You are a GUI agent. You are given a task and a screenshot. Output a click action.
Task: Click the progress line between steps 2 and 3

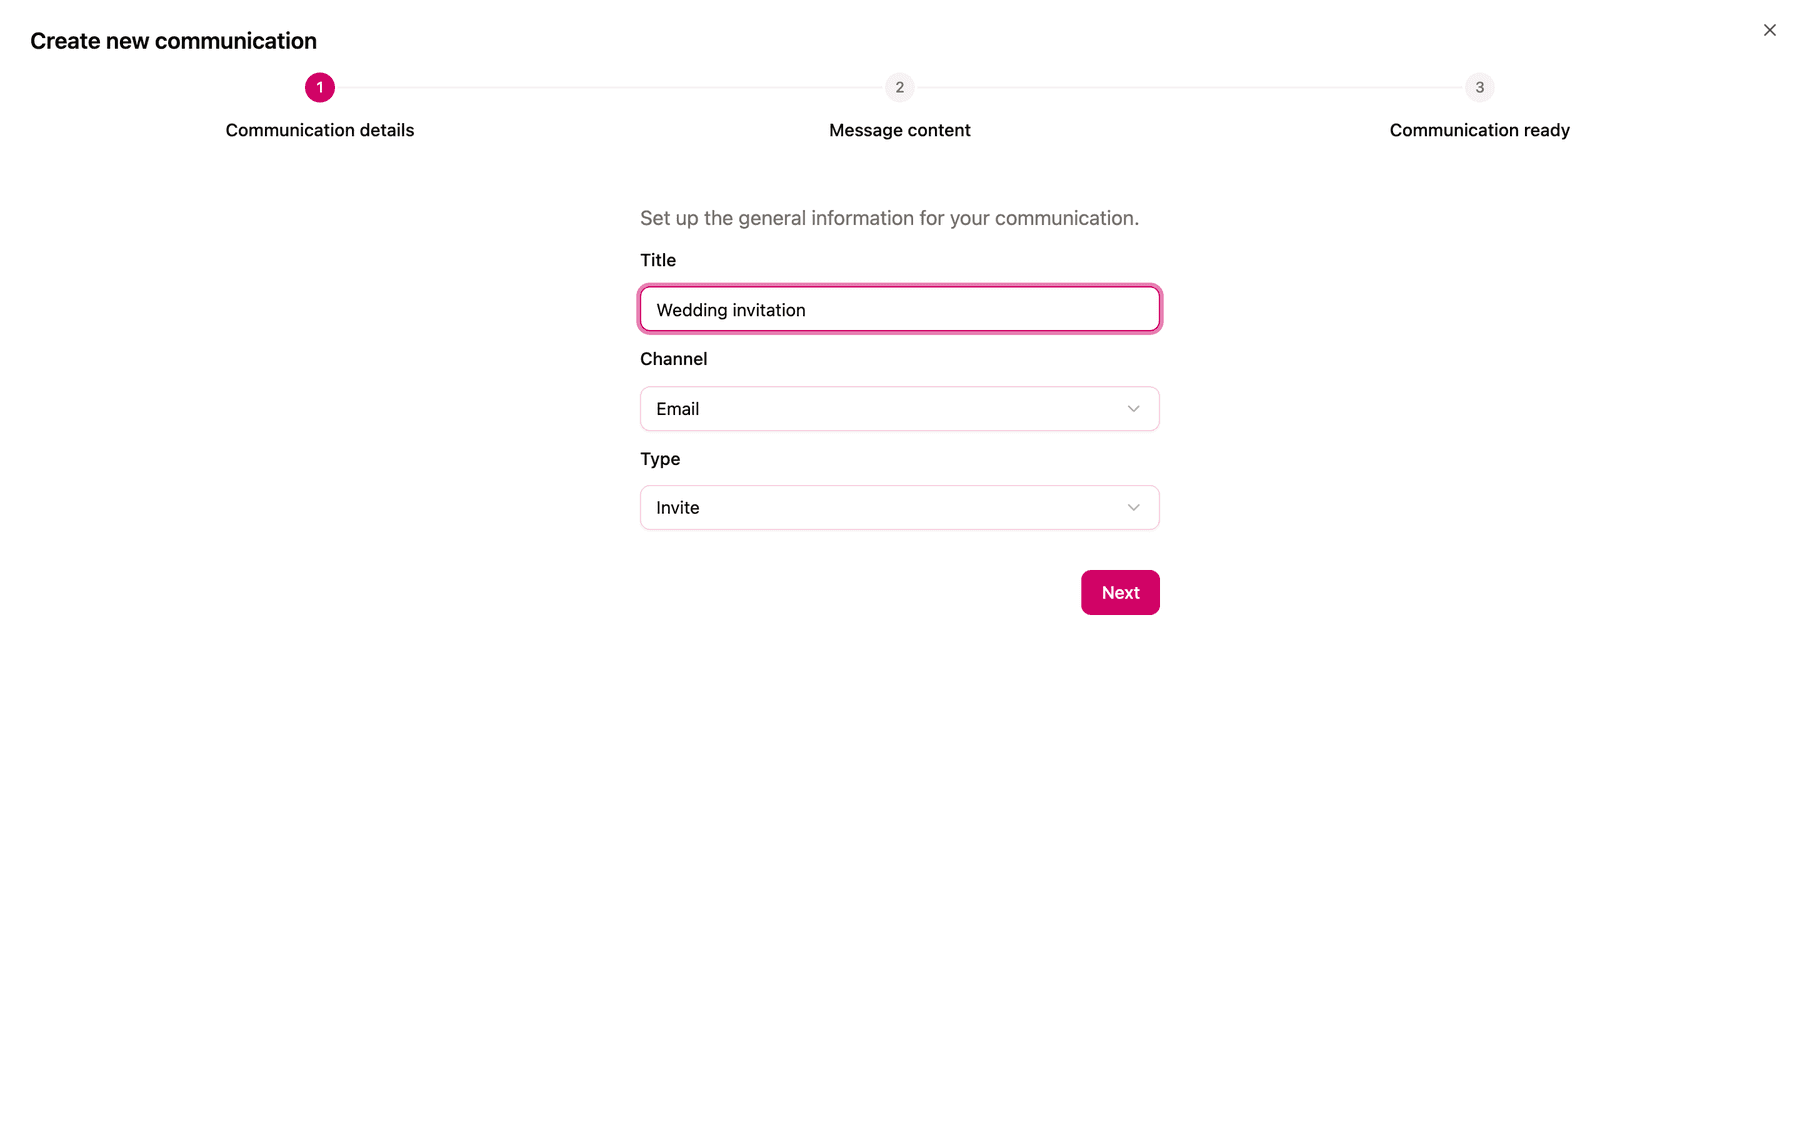1190,88
